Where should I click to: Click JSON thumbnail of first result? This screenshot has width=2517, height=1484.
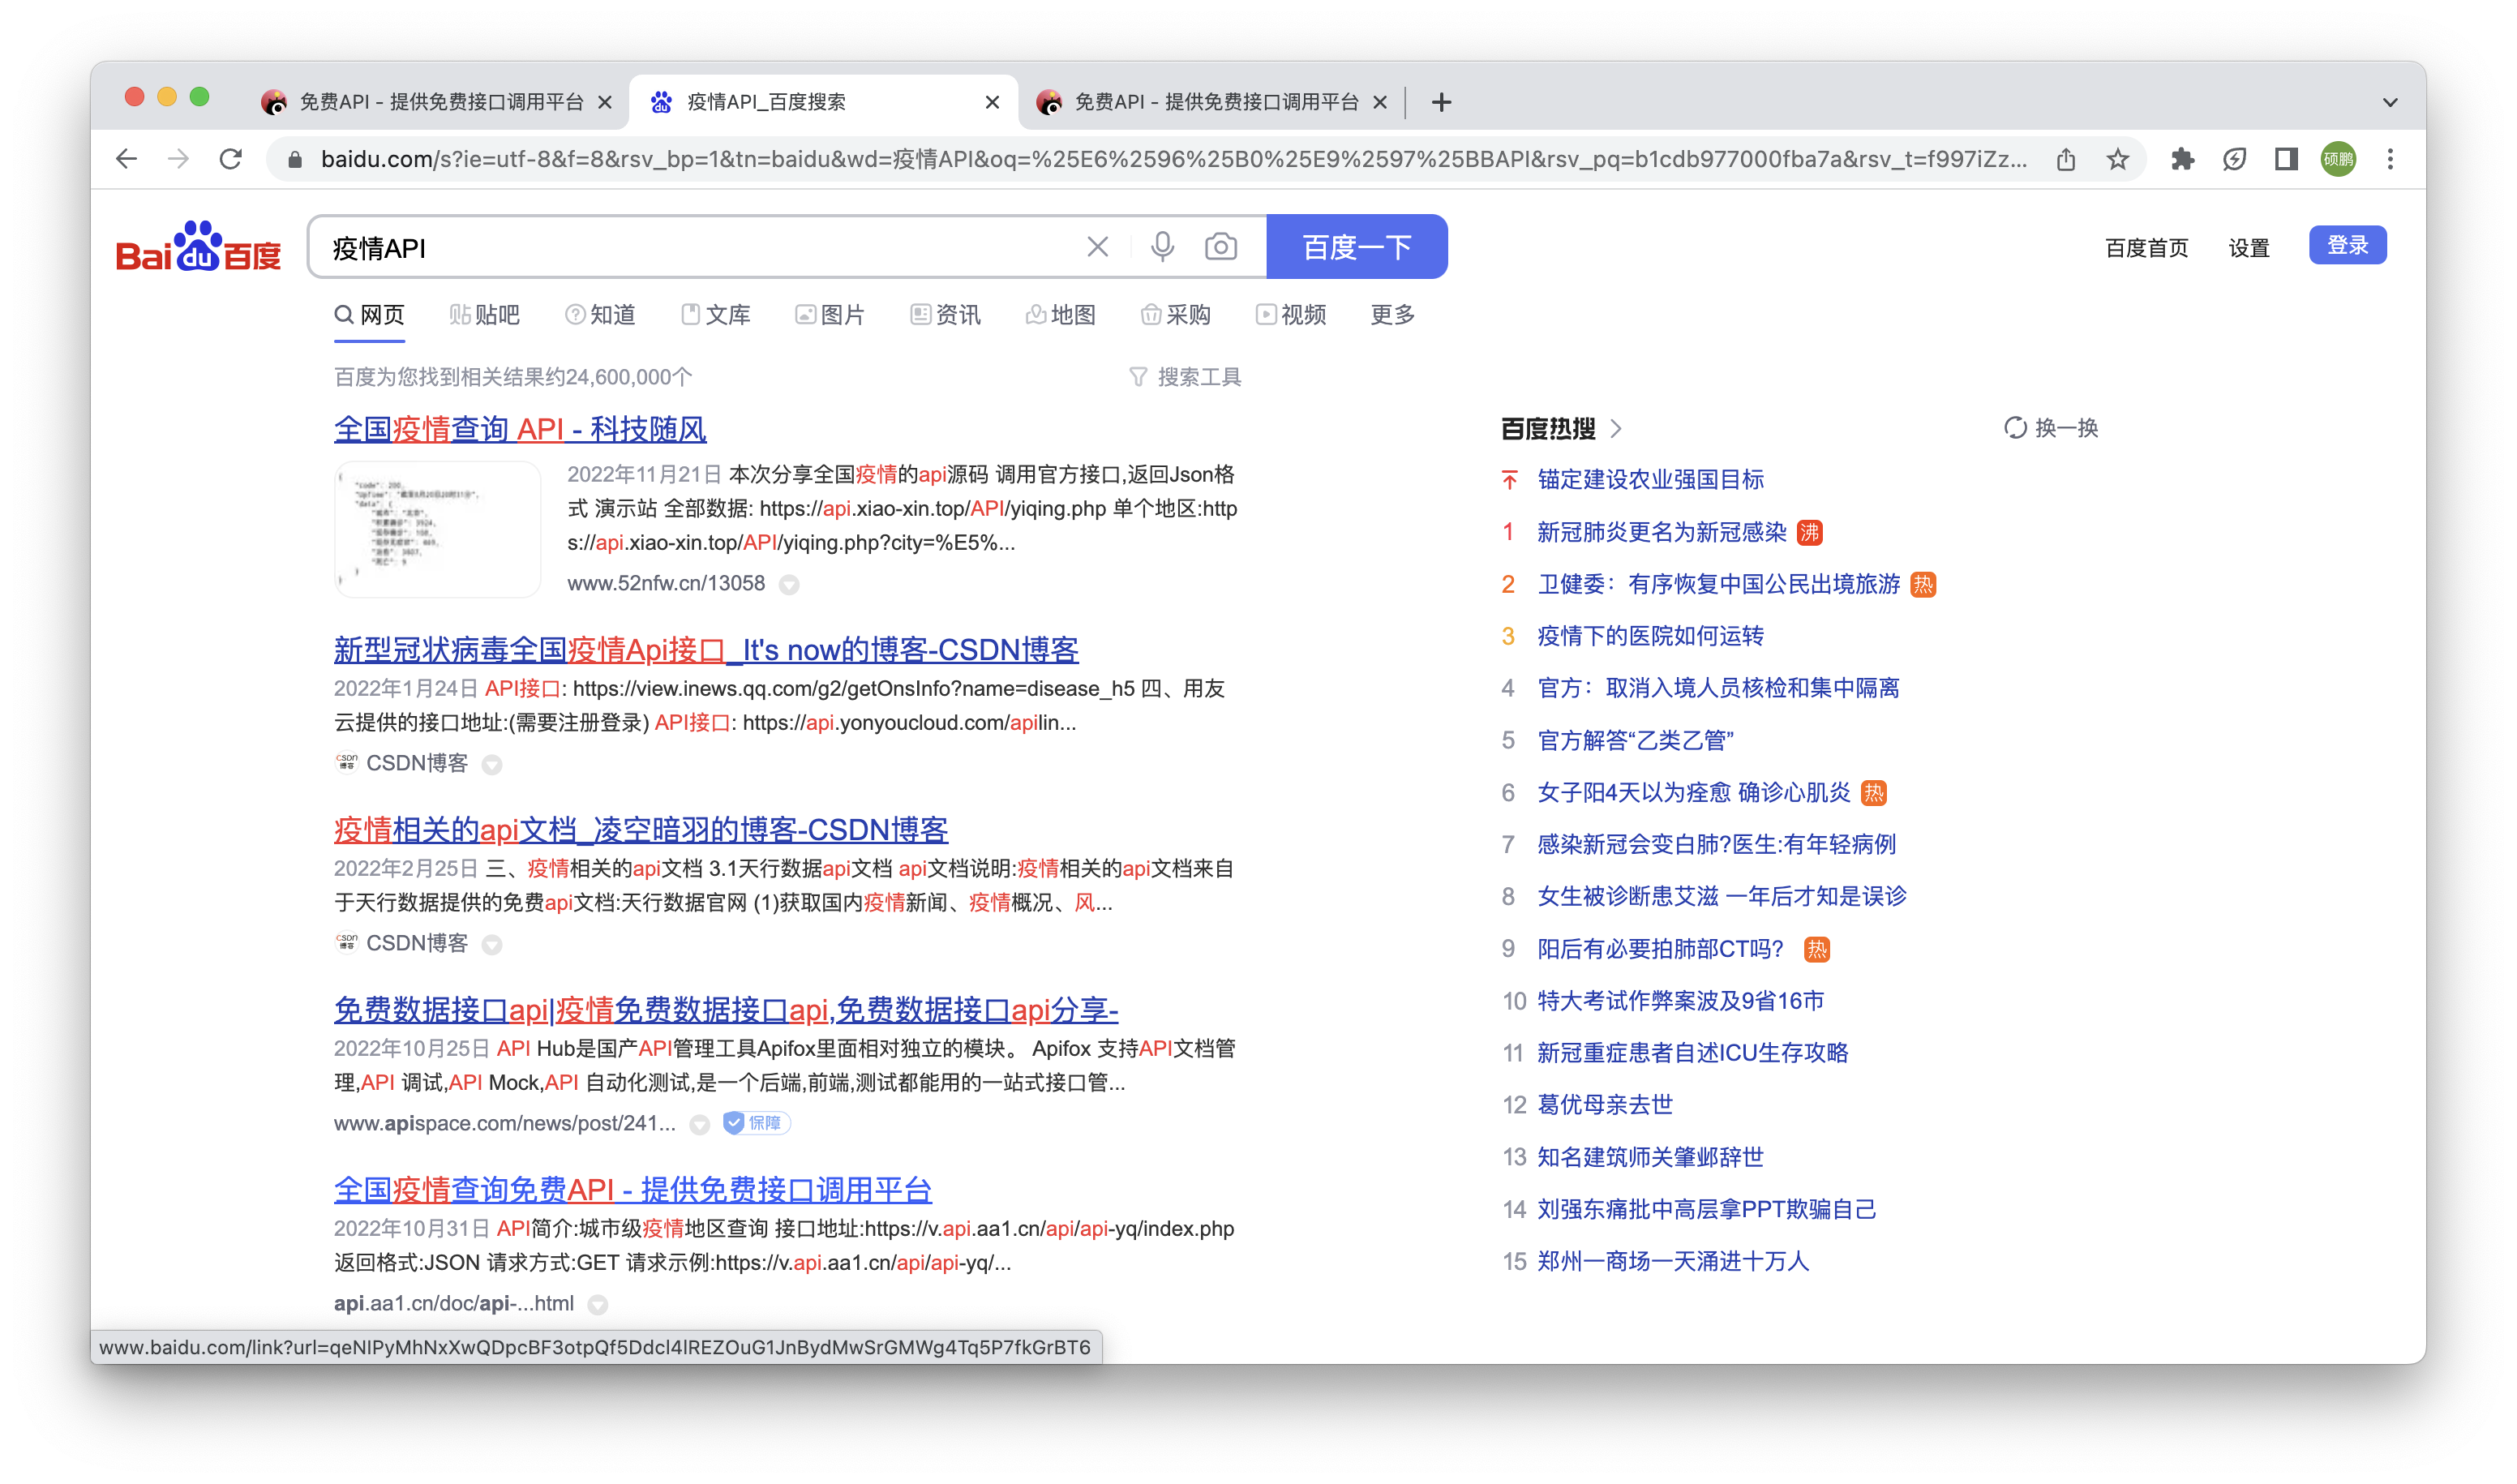coord(438,529)
